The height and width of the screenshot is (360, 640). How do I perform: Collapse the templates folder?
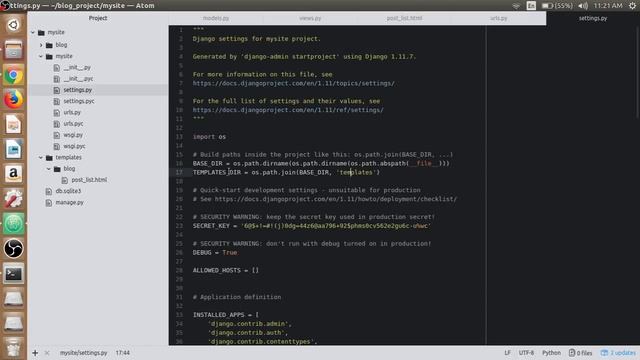click(x=41, y=158)
